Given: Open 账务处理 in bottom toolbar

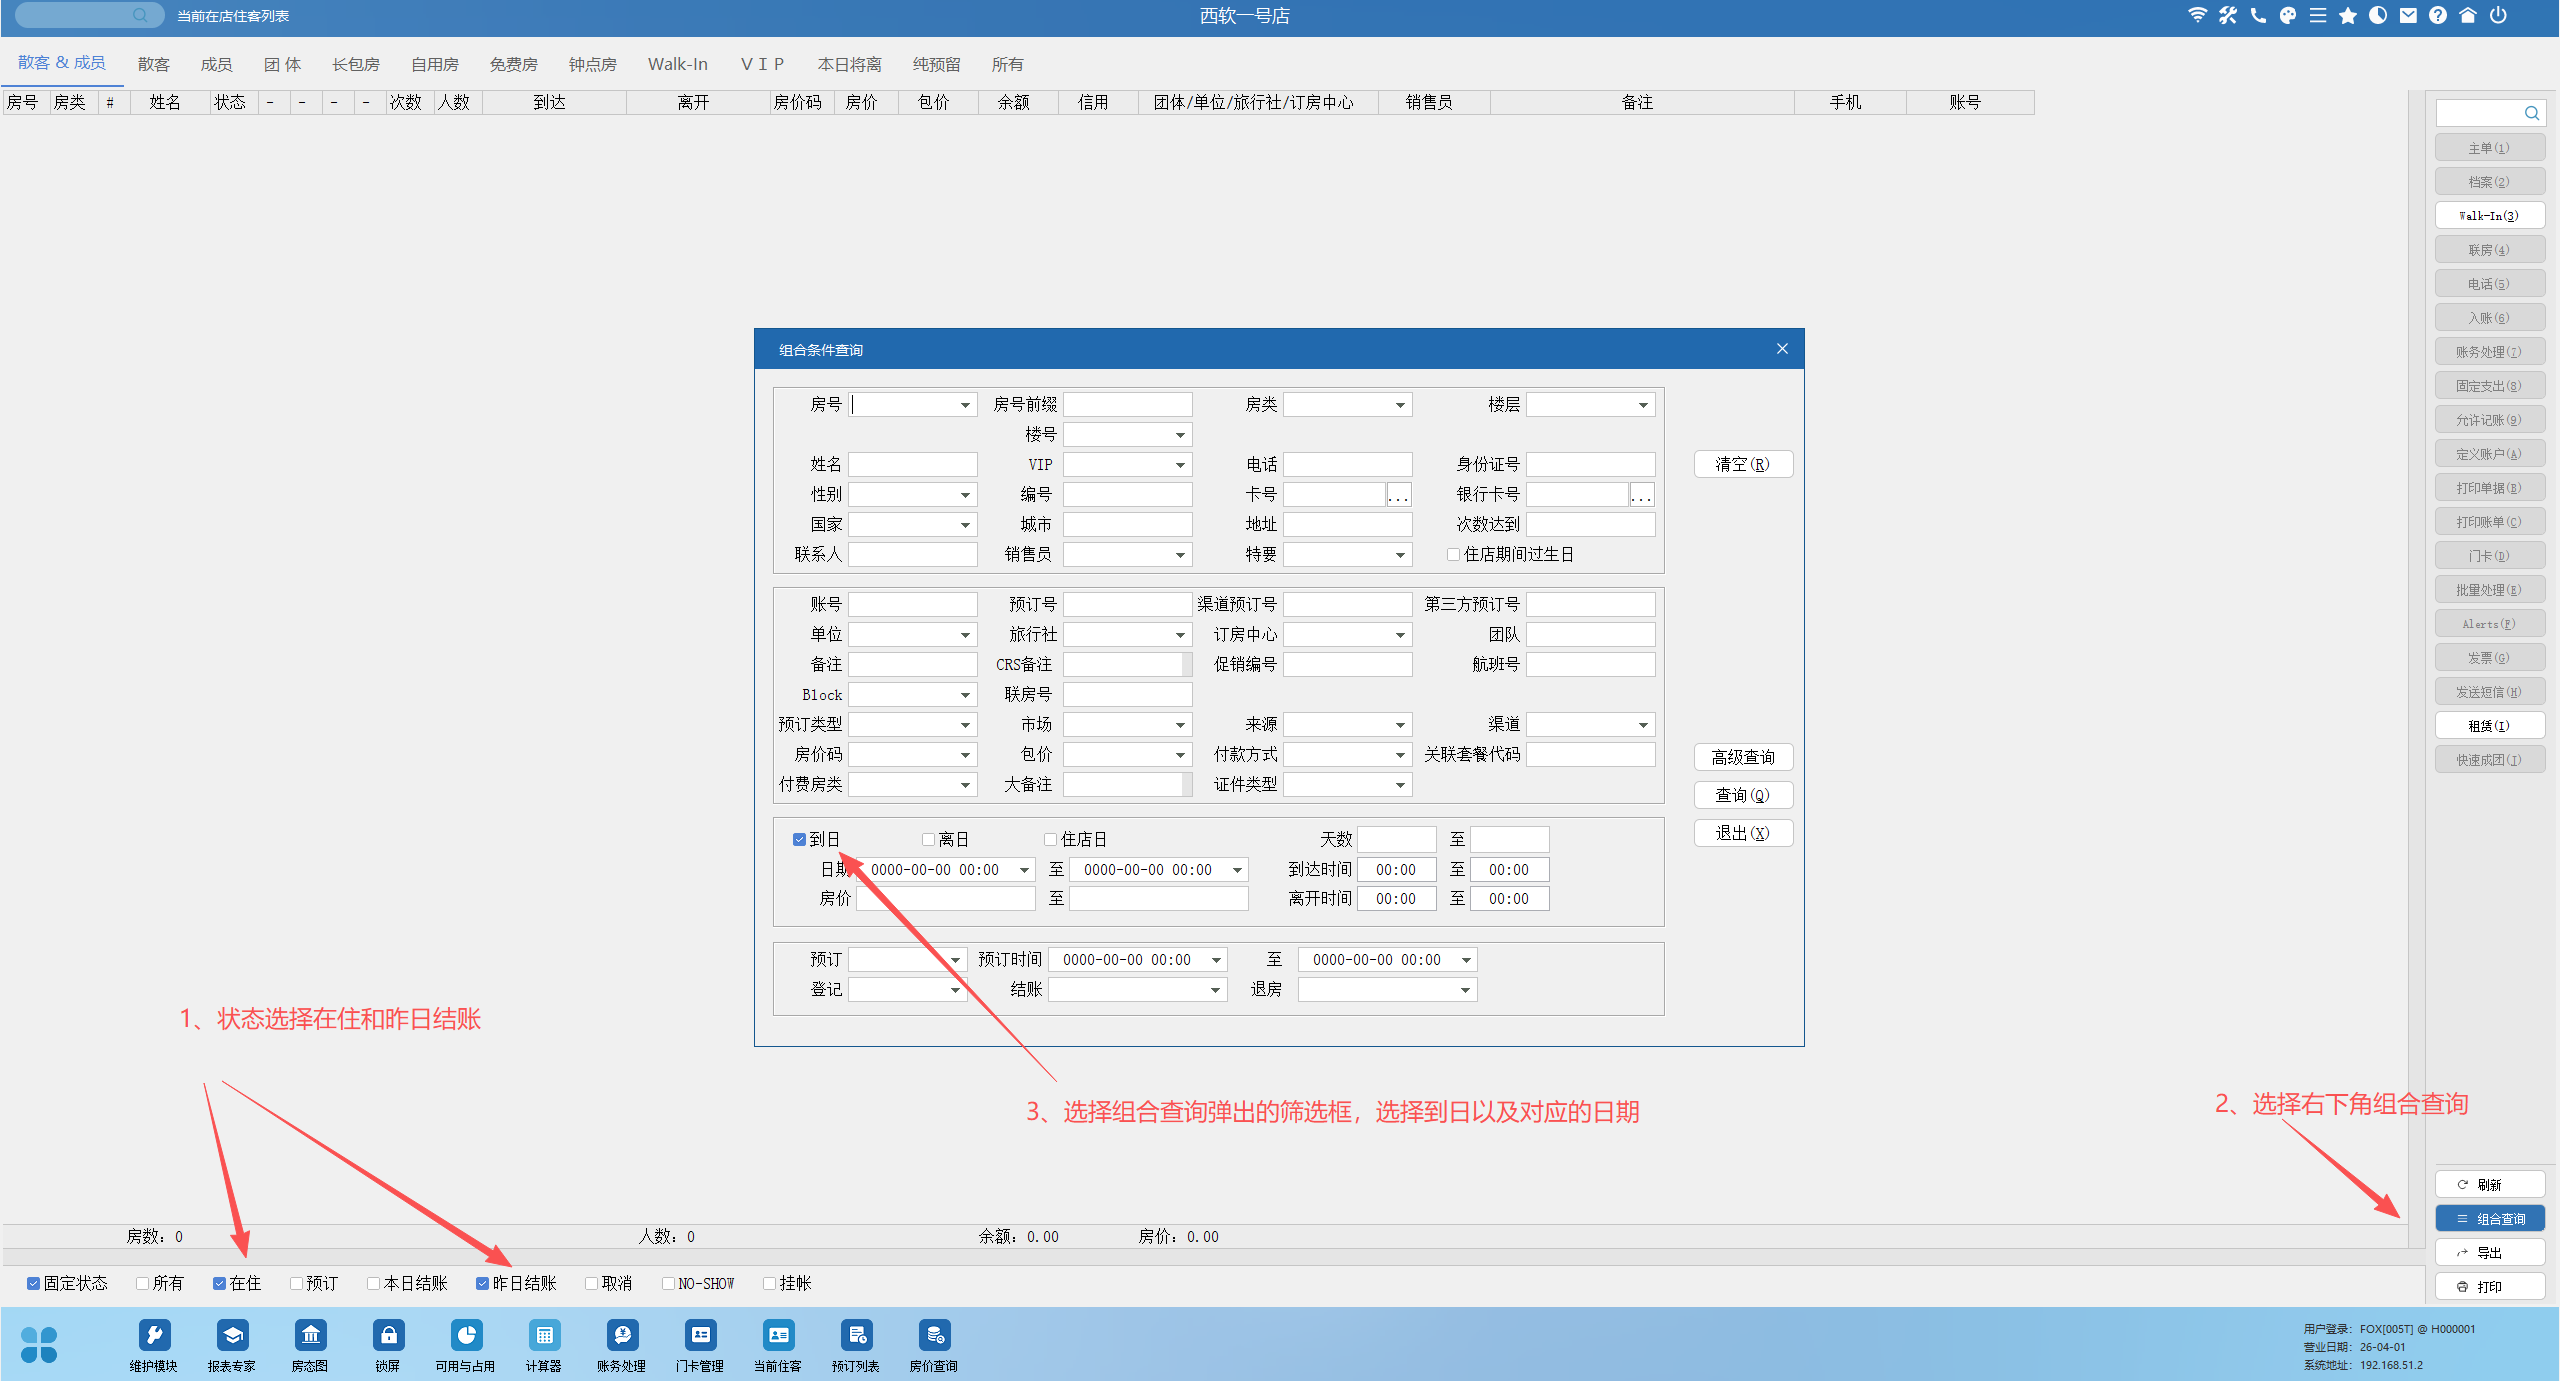Looking at the screenshot, I should pos(622,1345).
